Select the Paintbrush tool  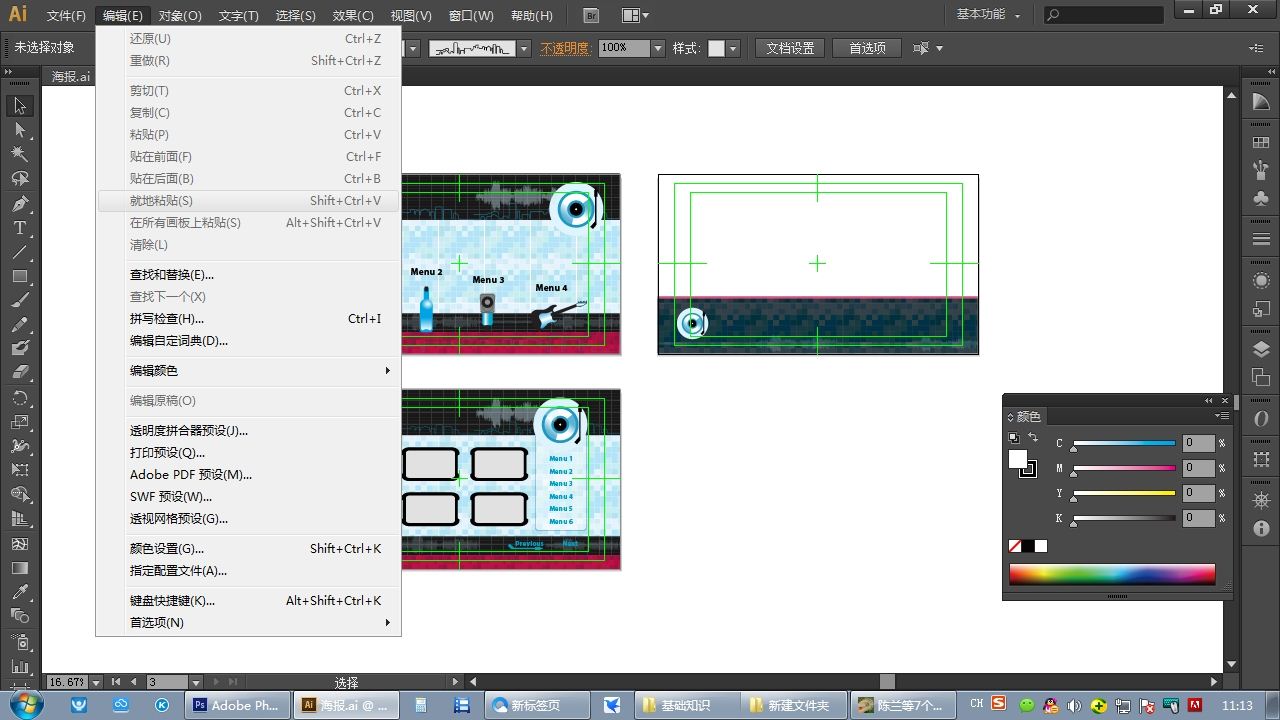click(x=20, y=300)
